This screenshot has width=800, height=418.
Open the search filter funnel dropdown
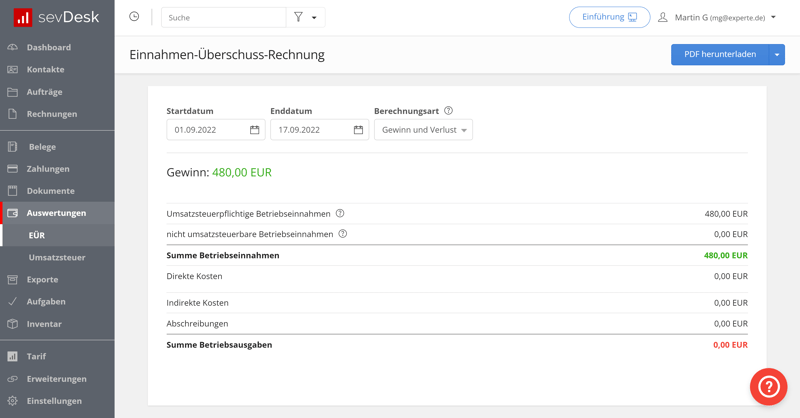pyautogui.click(x=305, y=17)
